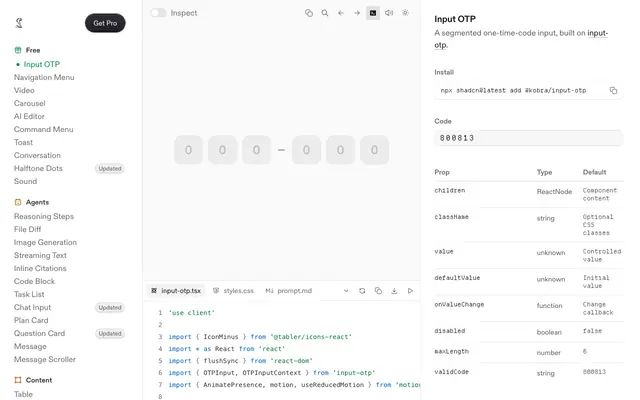Open the Message Scroller page
The width and height of the screenshot is (640, 400).
45,360
